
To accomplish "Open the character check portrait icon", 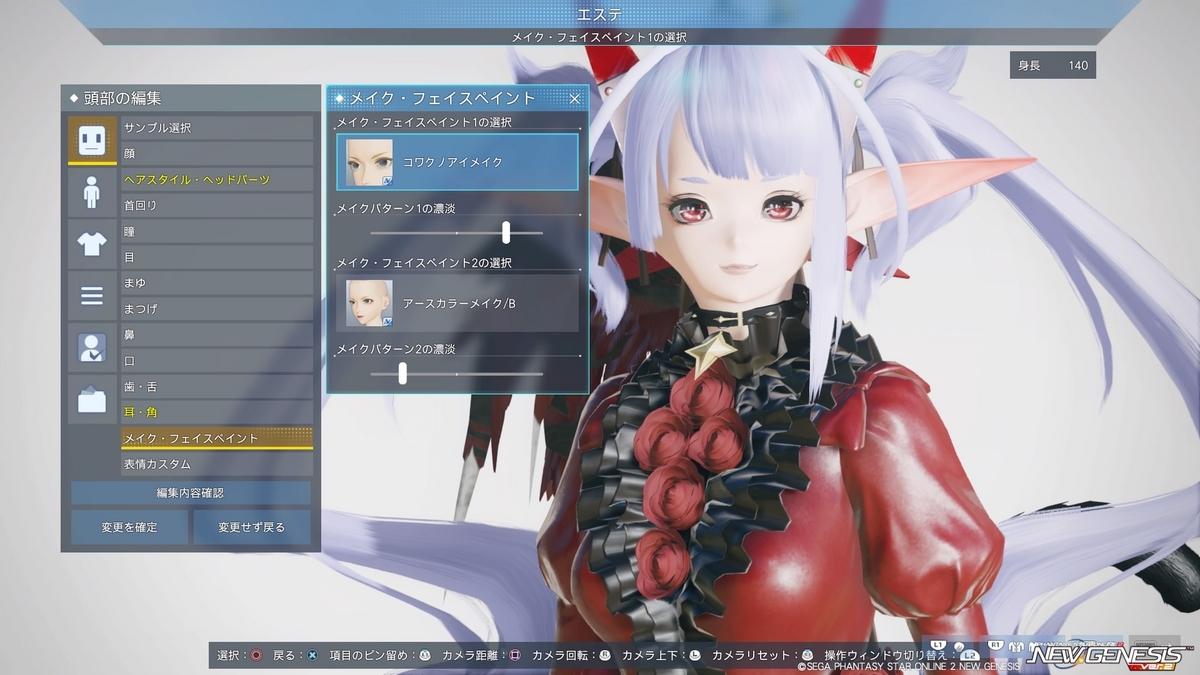I will (x=92, y=347).
